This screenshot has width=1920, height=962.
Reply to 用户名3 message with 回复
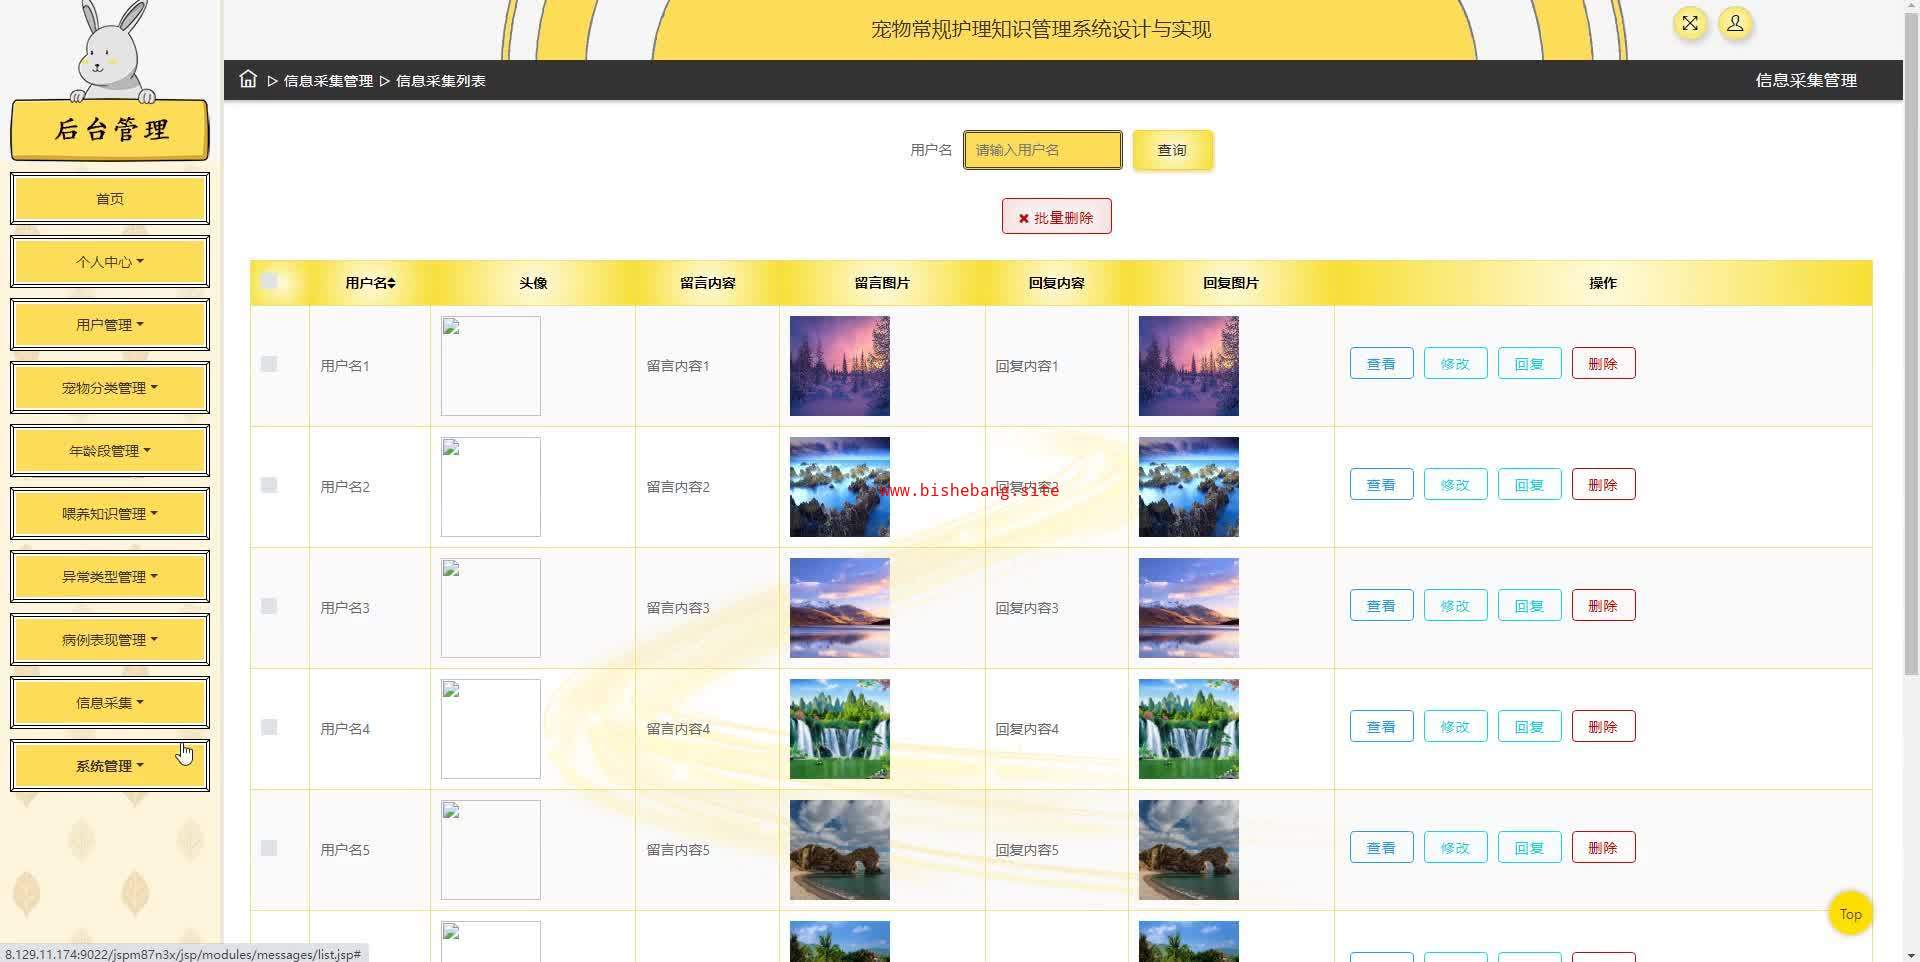[1529, 606]
